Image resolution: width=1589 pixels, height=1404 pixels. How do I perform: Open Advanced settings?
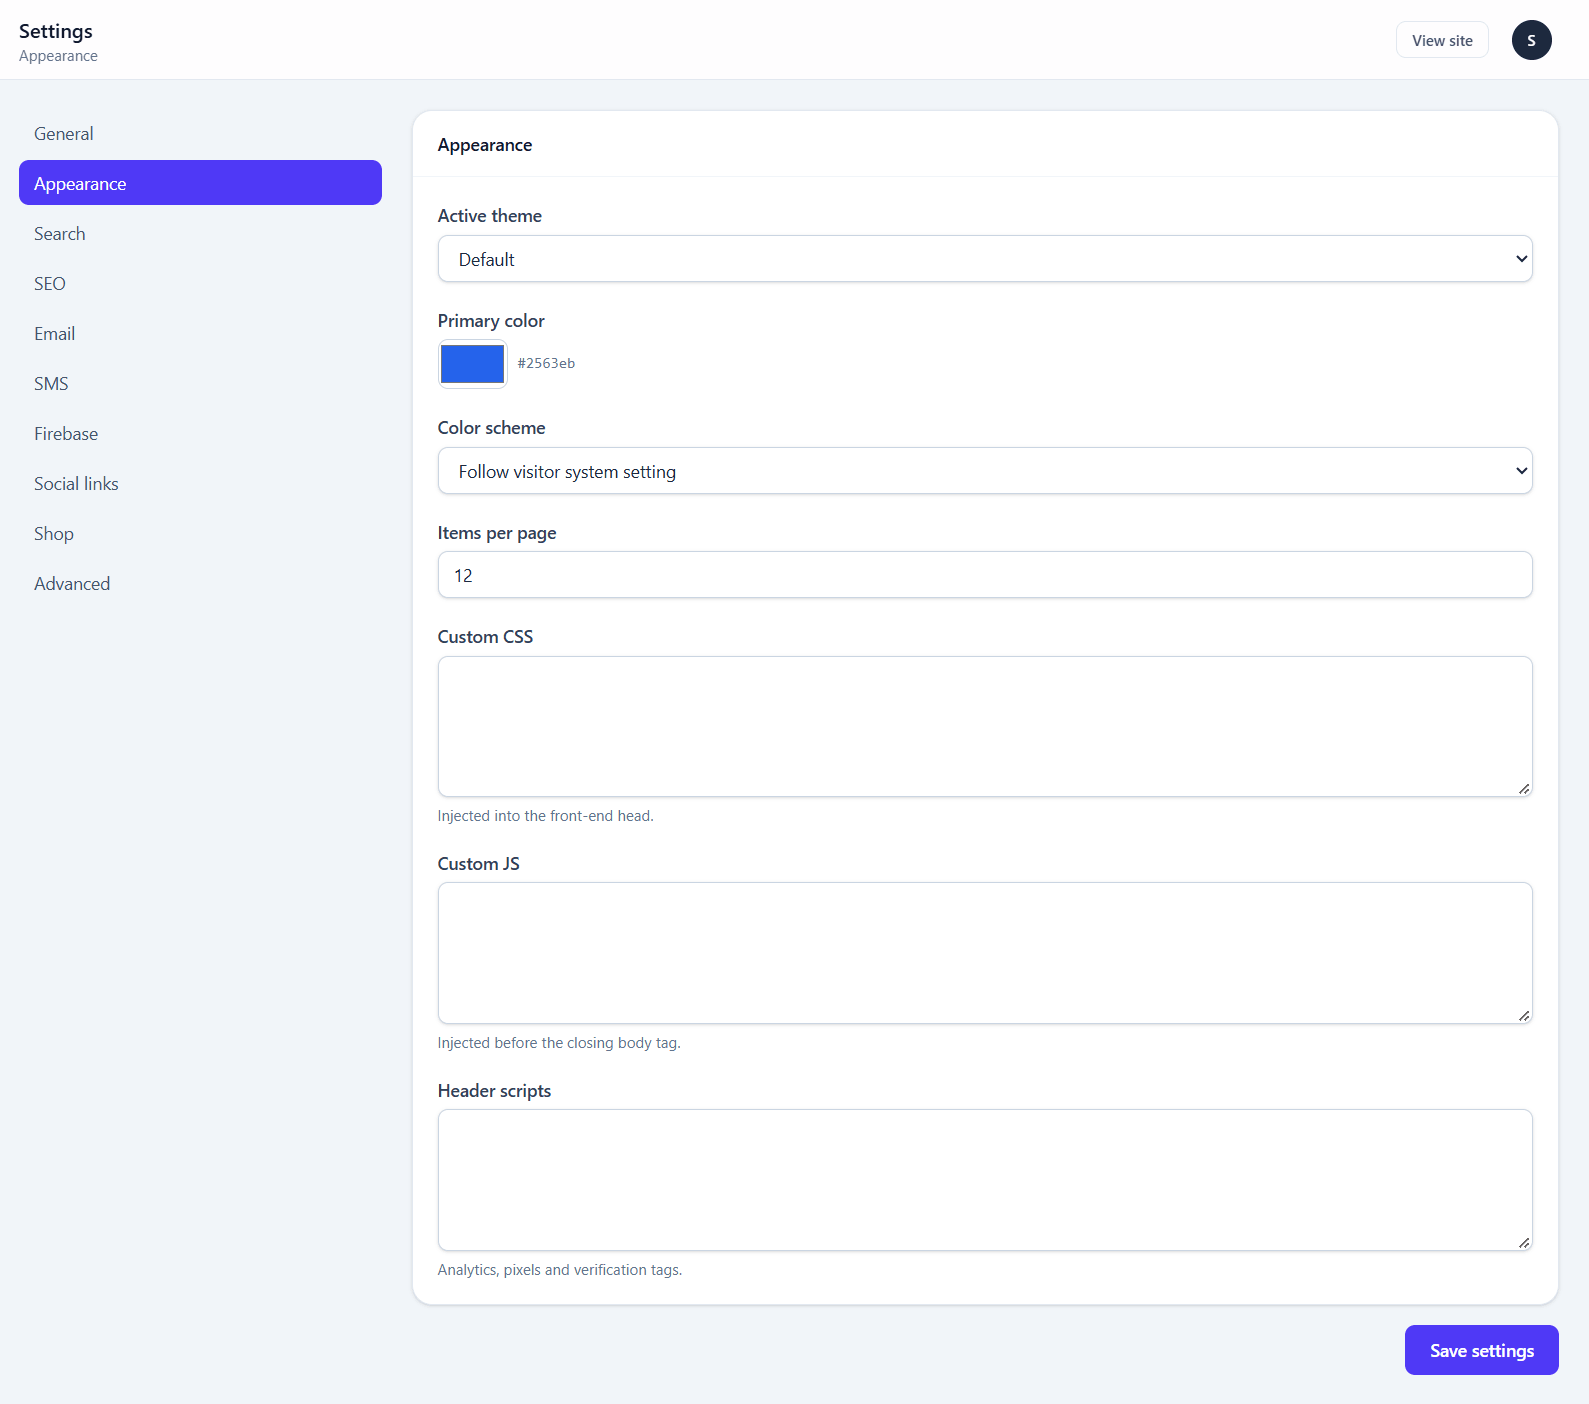pyautogui.click(x=200, y=584)
